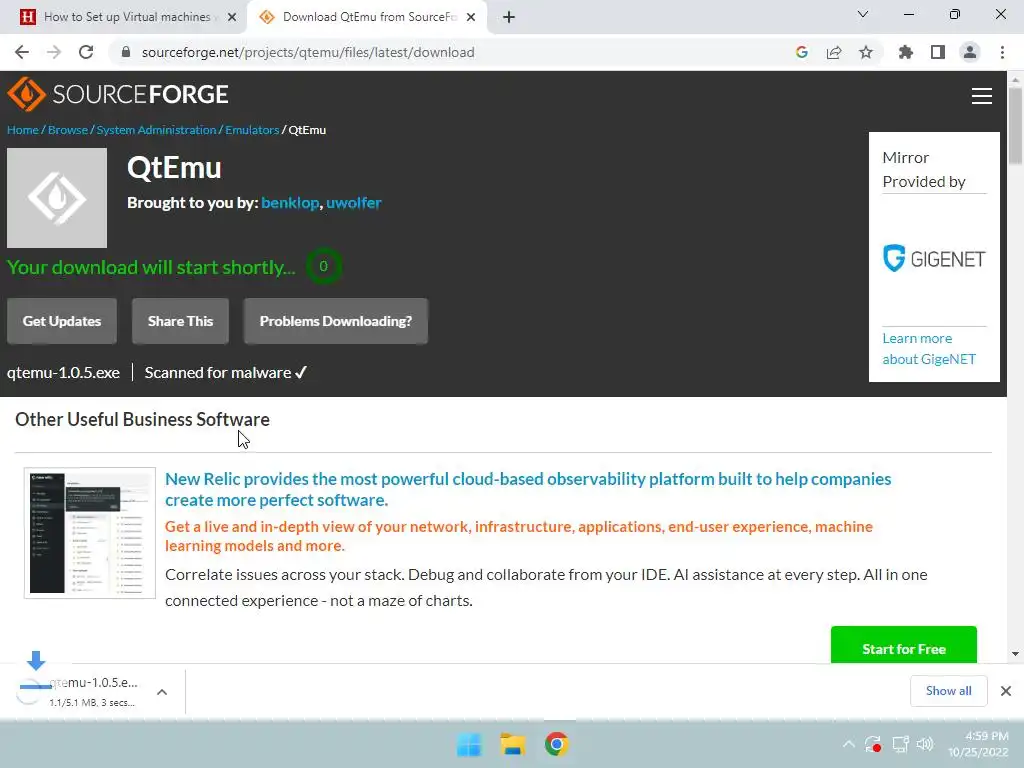
Task: Open the tab search dropdown arrow
Action: (x=863, y=14)
